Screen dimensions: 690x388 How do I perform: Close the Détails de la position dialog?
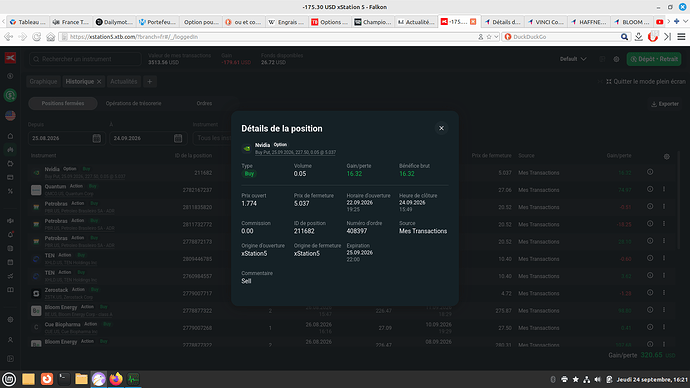tap(441, 128)
